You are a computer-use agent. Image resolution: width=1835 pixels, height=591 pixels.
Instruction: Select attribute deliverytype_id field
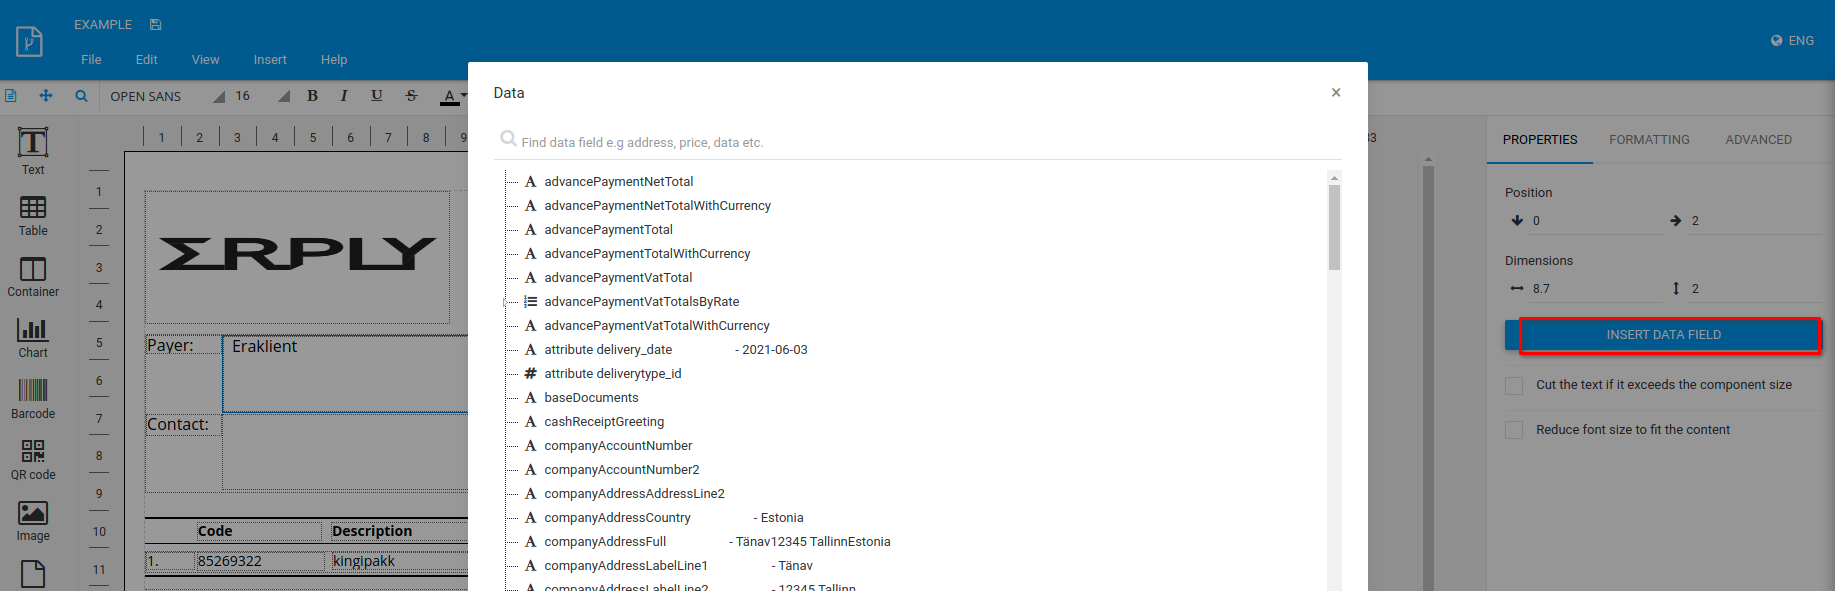(x=612, y=374)
